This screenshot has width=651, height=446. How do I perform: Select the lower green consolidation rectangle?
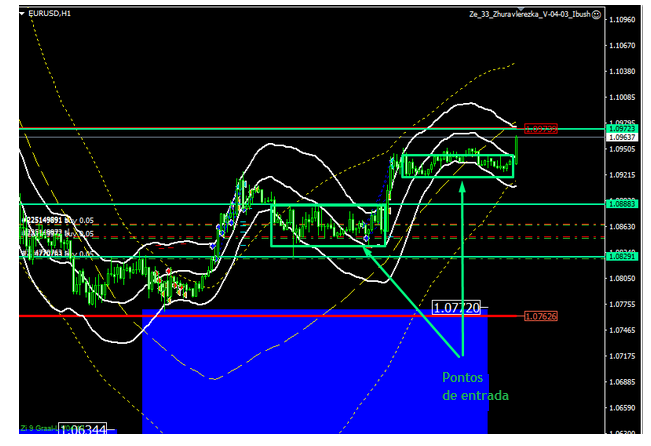pos(328,244)
